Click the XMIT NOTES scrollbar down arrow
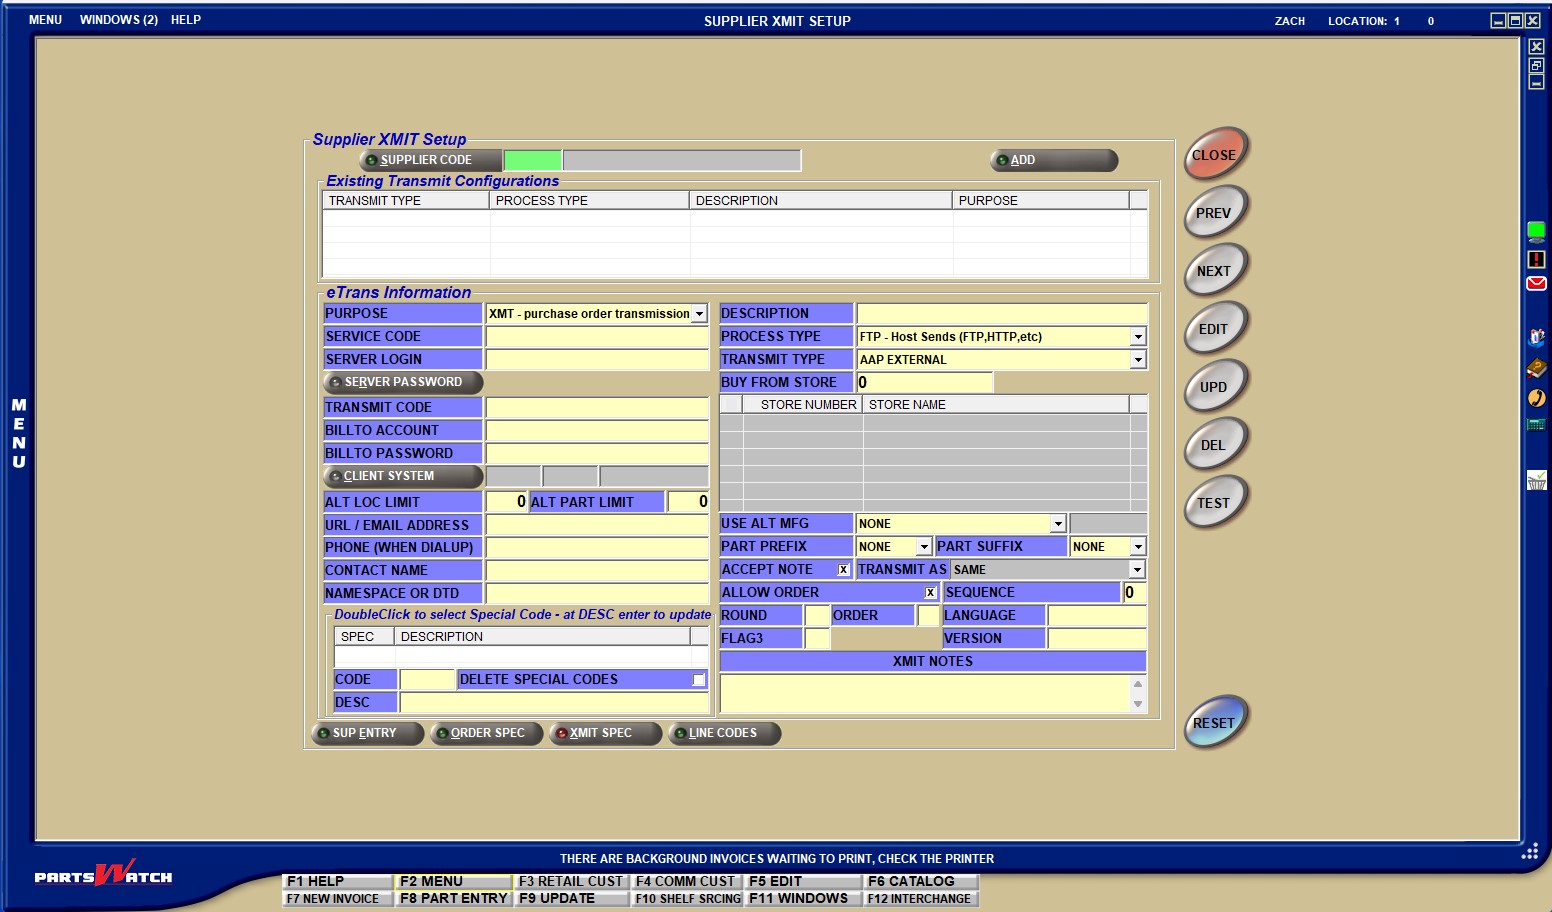 [1137, 704]
